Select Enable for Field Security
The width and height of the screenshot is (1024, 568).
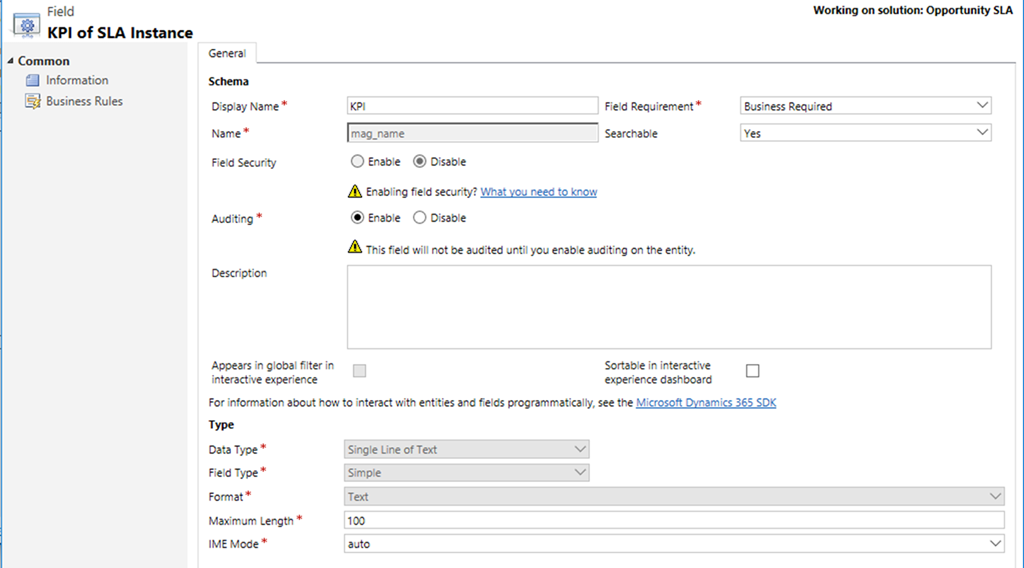(x=357, y=162)
